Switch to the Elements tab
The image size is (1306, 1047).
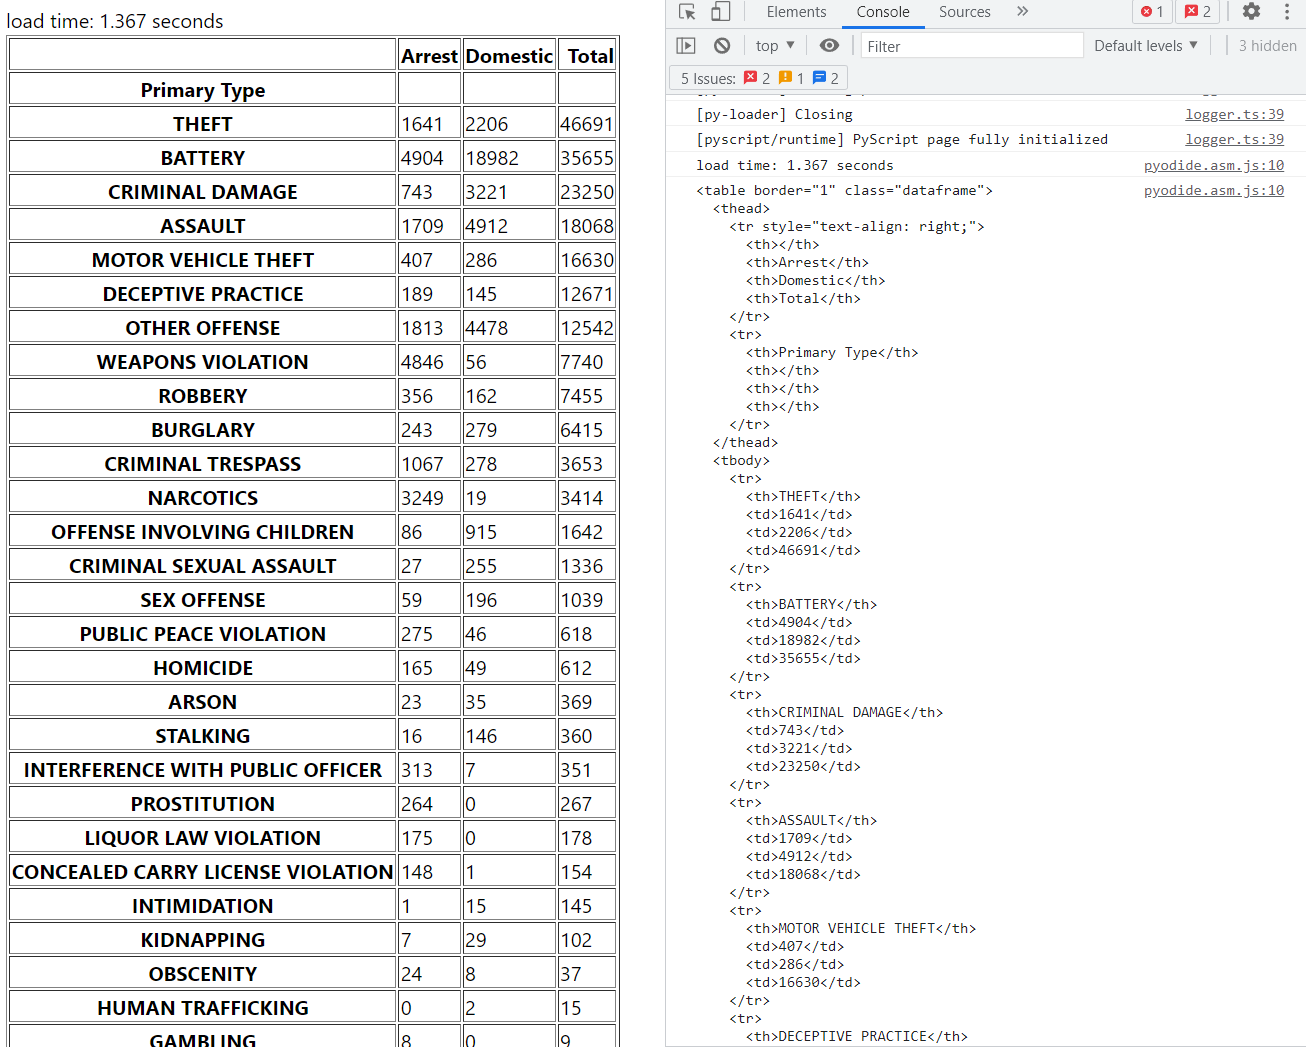click(796, 12)
